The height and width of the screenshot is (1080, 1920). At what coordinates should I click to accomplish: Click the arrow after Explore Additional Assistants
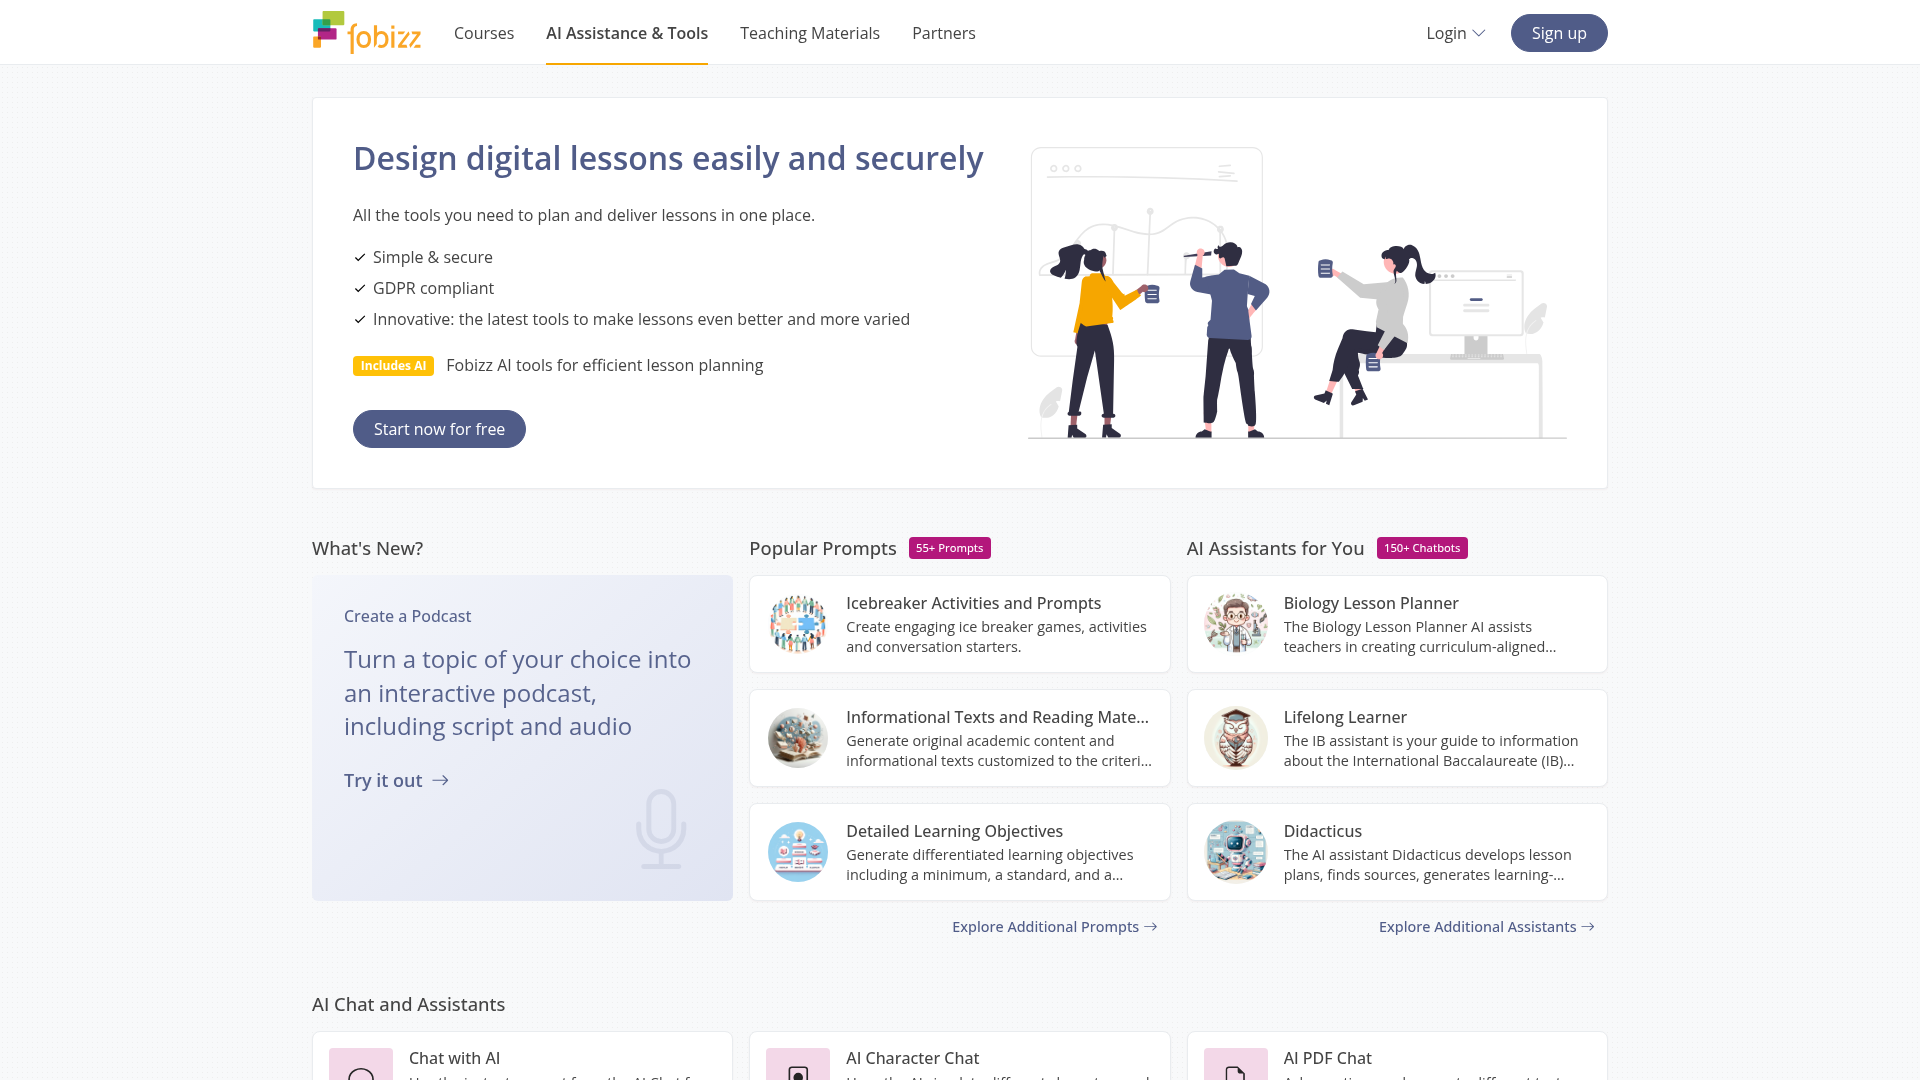pyautogui.click(x=1588, y=927)
